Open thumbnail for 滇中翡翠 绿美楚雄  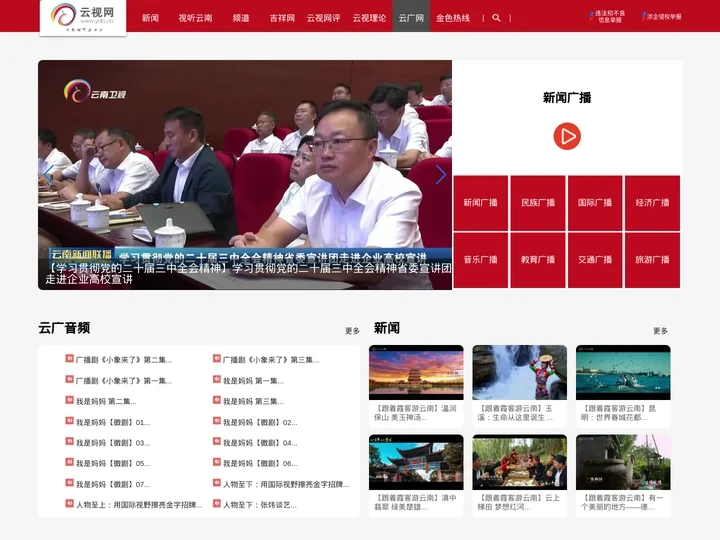point(416,462)
